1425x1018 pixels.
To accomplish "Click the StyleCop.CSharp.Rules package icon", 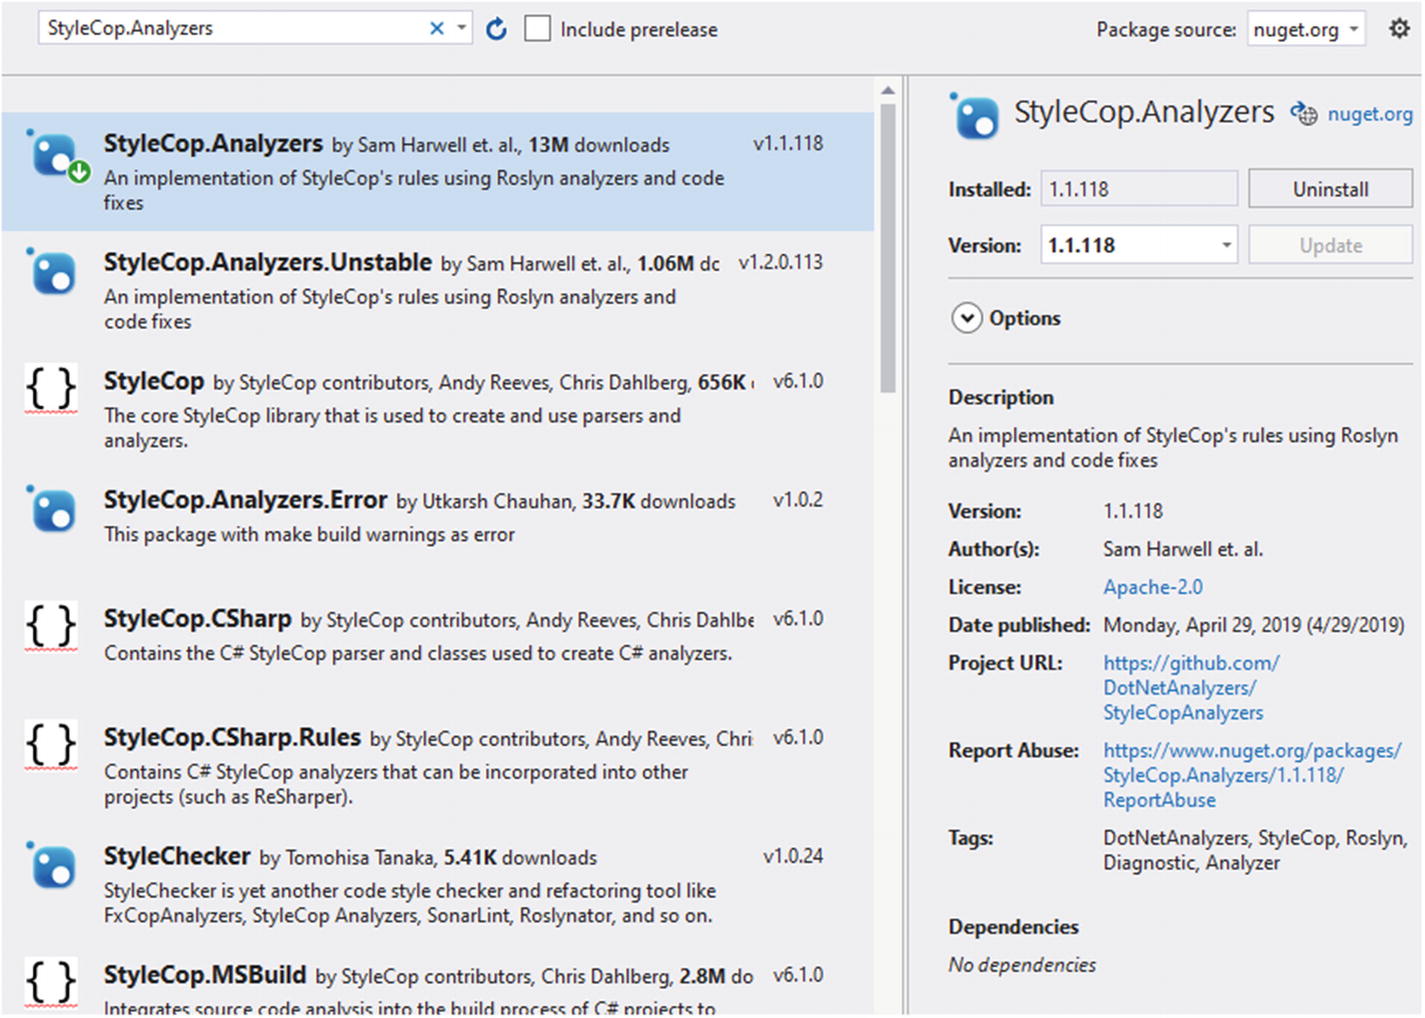I will 51,746.
